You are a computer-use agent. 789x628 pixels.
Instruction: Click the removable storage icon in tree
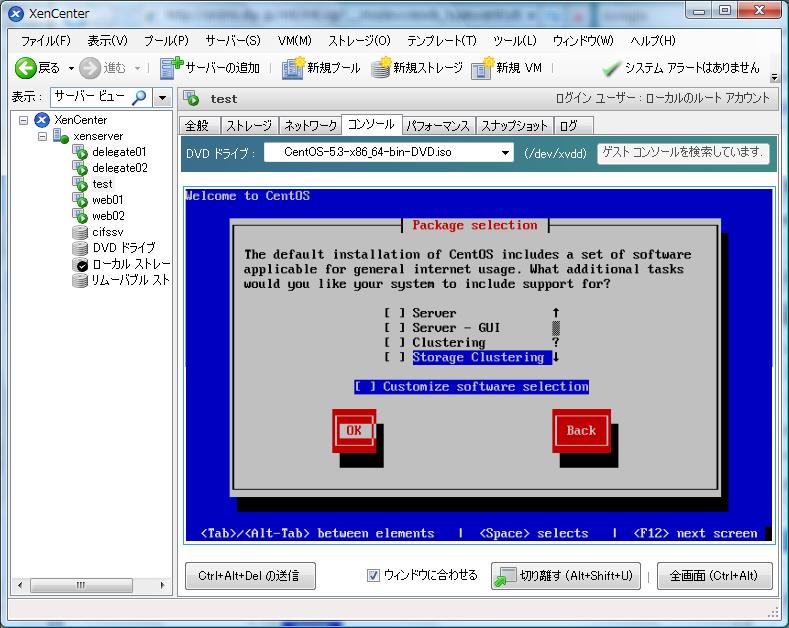[80, 280]
